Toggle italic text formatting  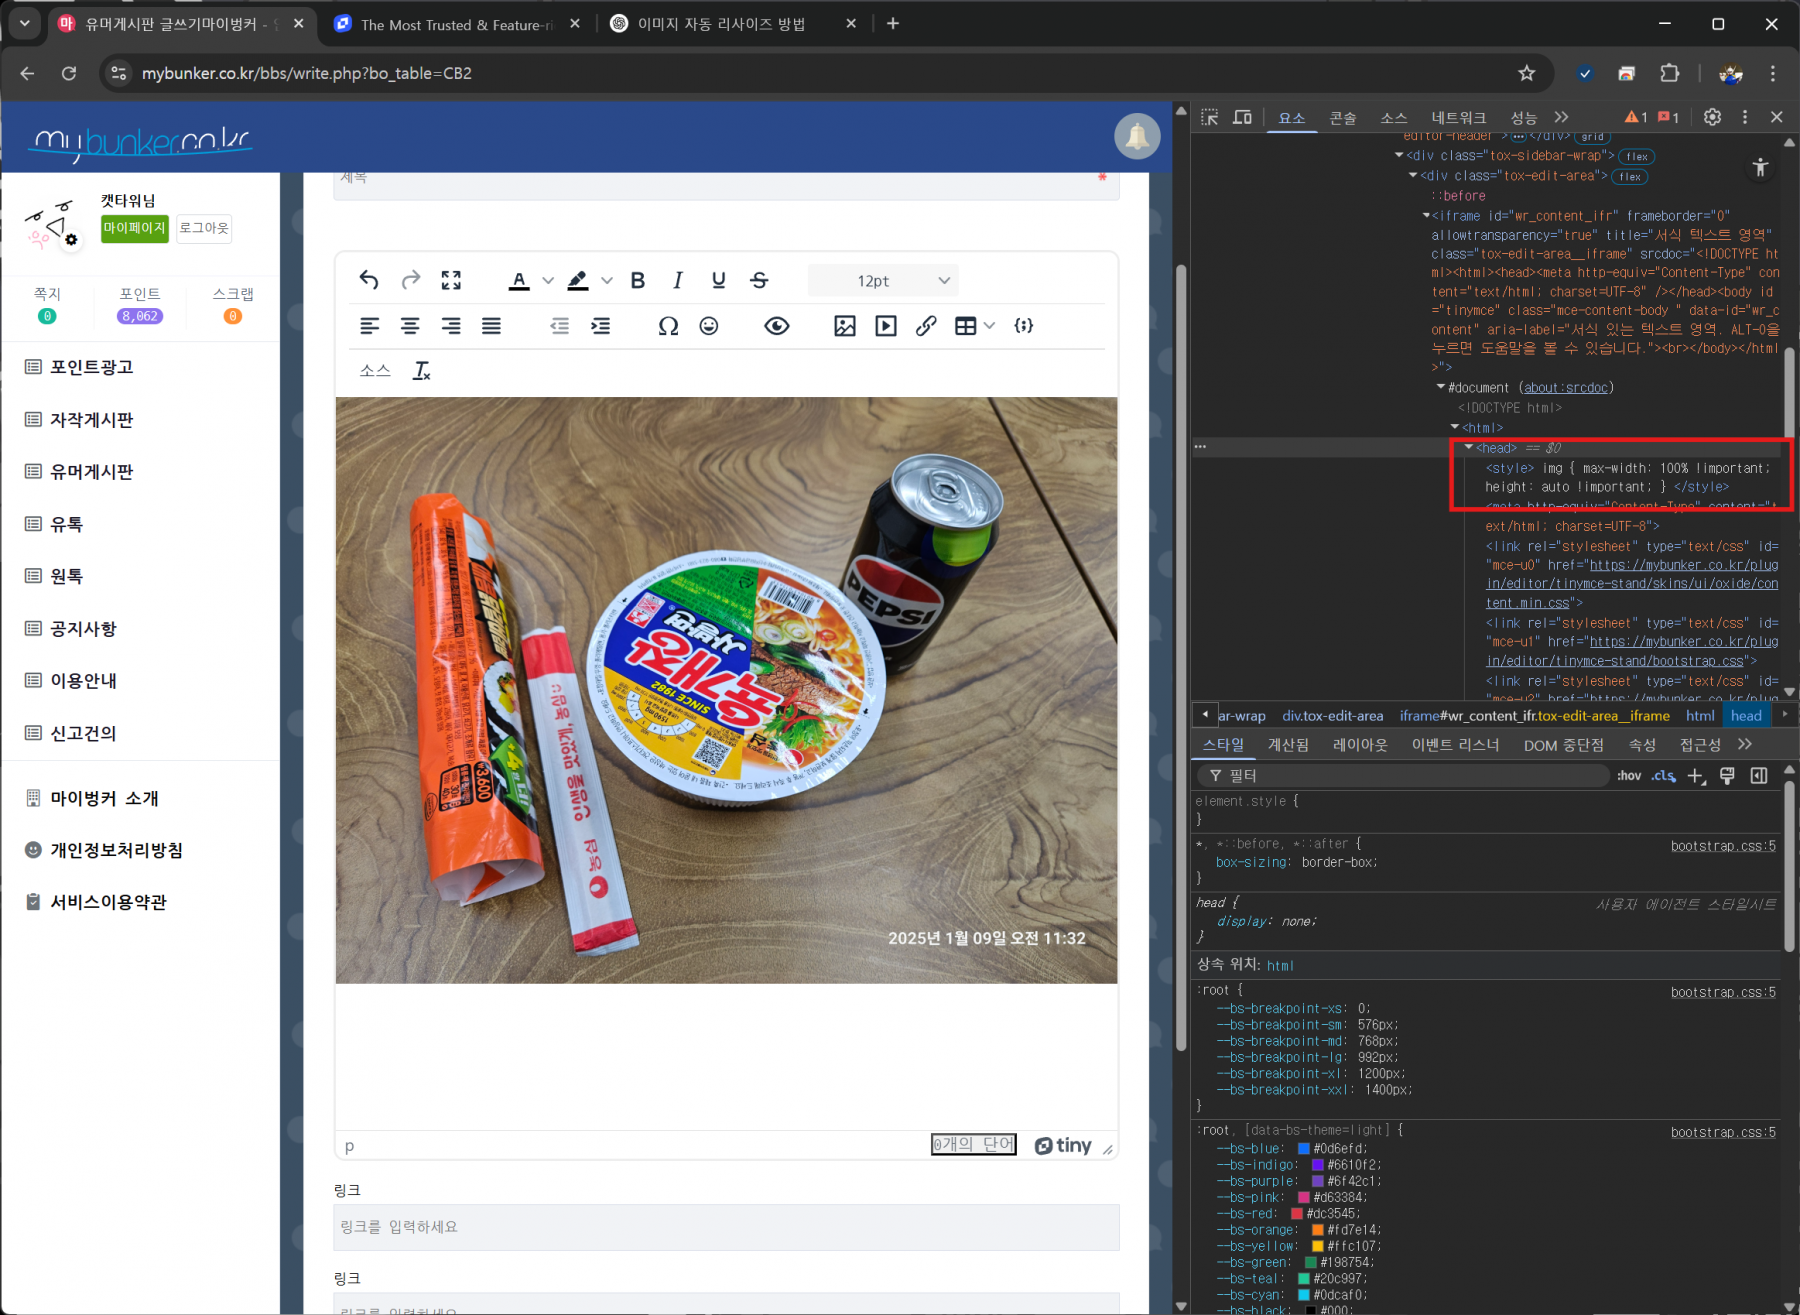(678, 281)
